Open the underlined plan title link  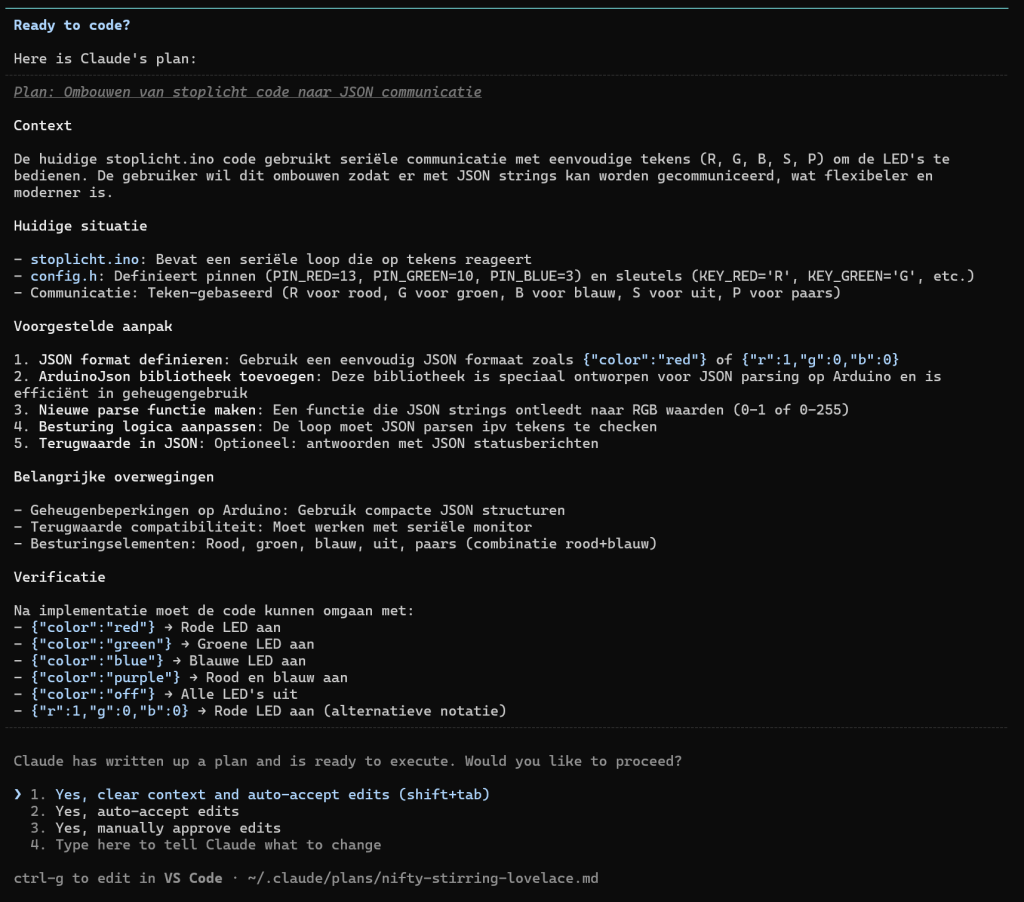coord(247,92)
